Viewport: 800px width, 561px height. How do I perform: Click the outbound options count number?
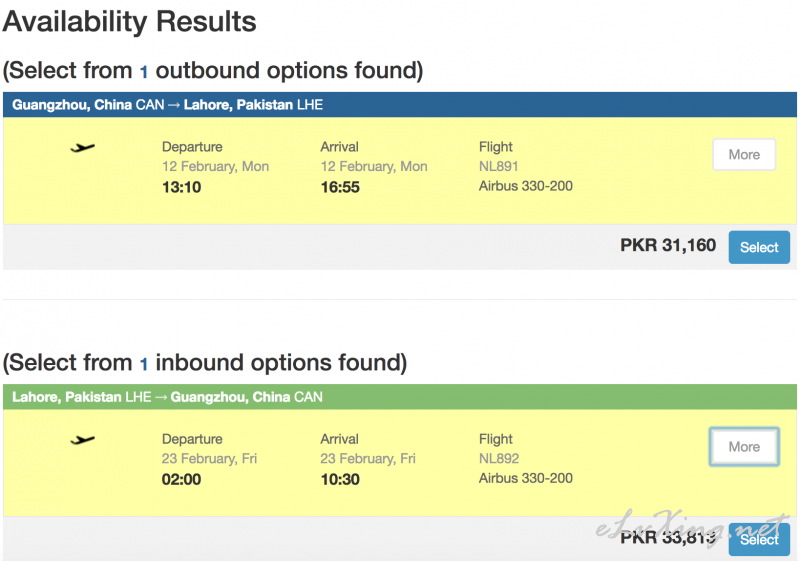click(x=143, y=71)
